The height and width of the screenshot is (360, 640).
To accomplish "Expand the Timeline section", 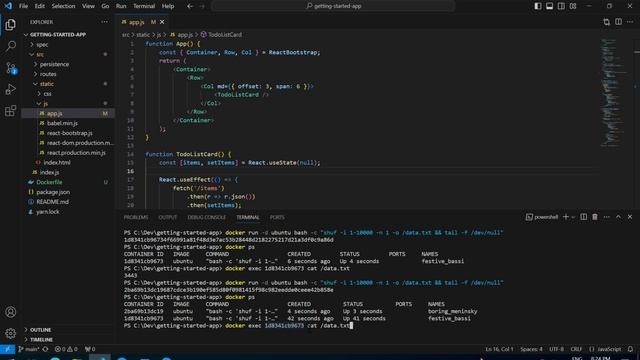I will point(41,340).
